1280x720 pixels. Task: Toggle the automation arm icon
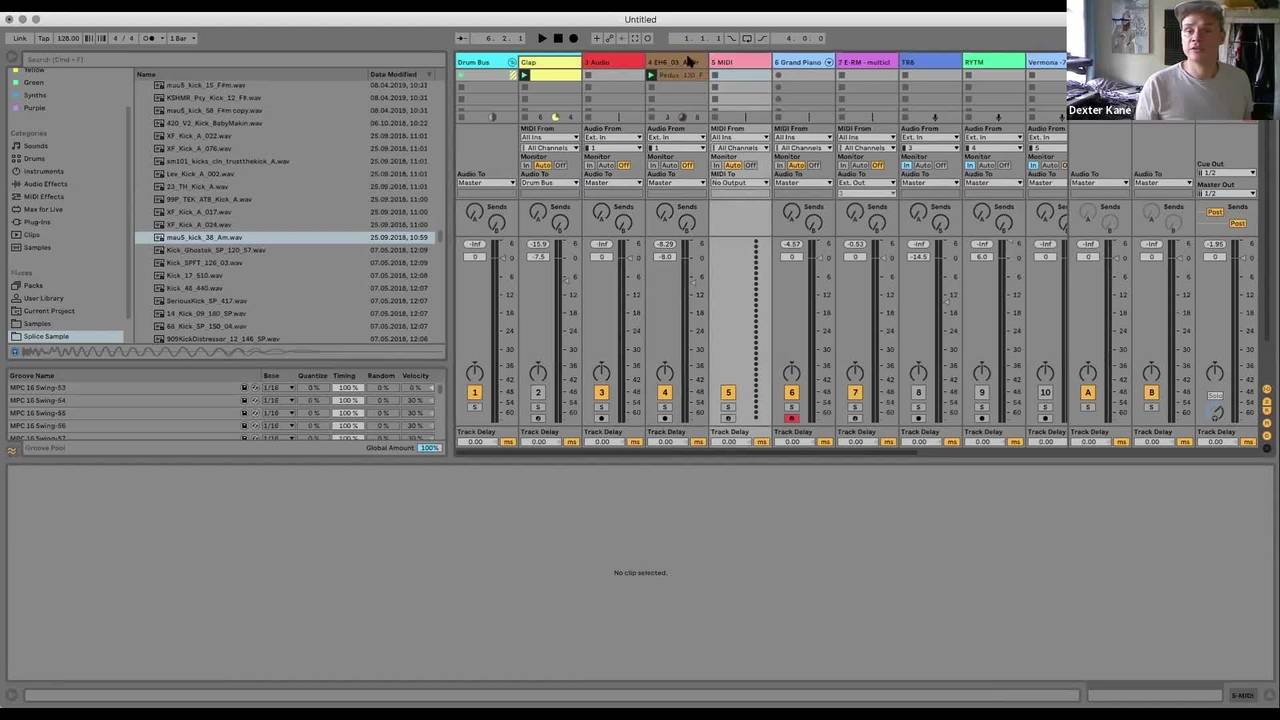609,38
